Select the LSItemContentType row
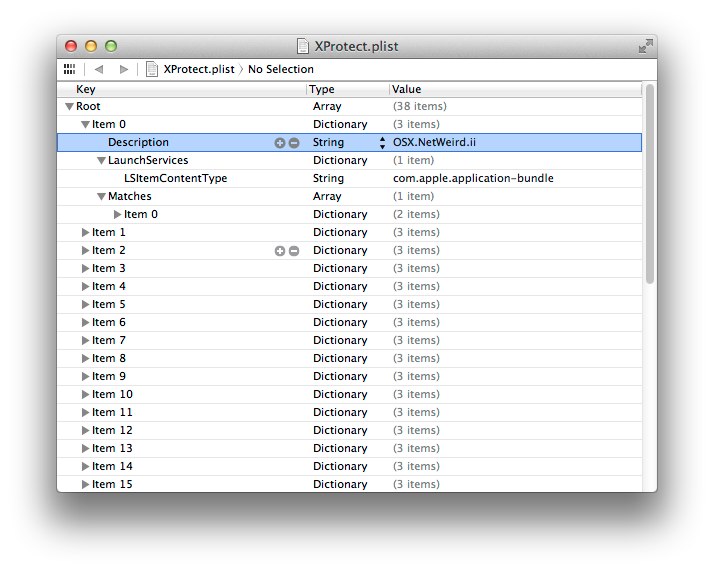 (x=349, y=178)
